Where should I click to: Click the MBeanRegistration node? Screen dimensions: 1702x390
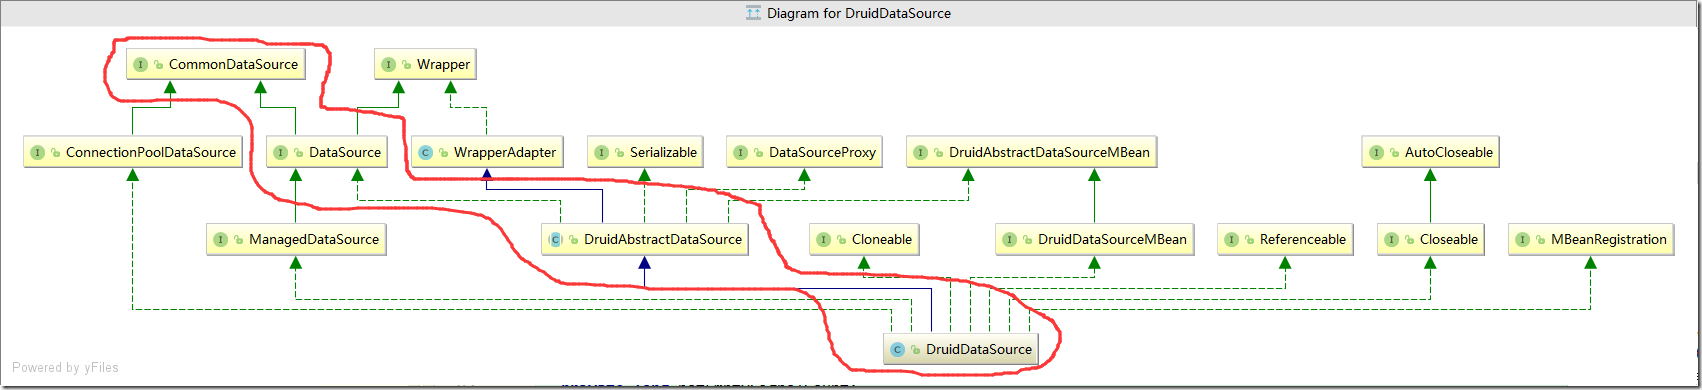point(1590,239)
